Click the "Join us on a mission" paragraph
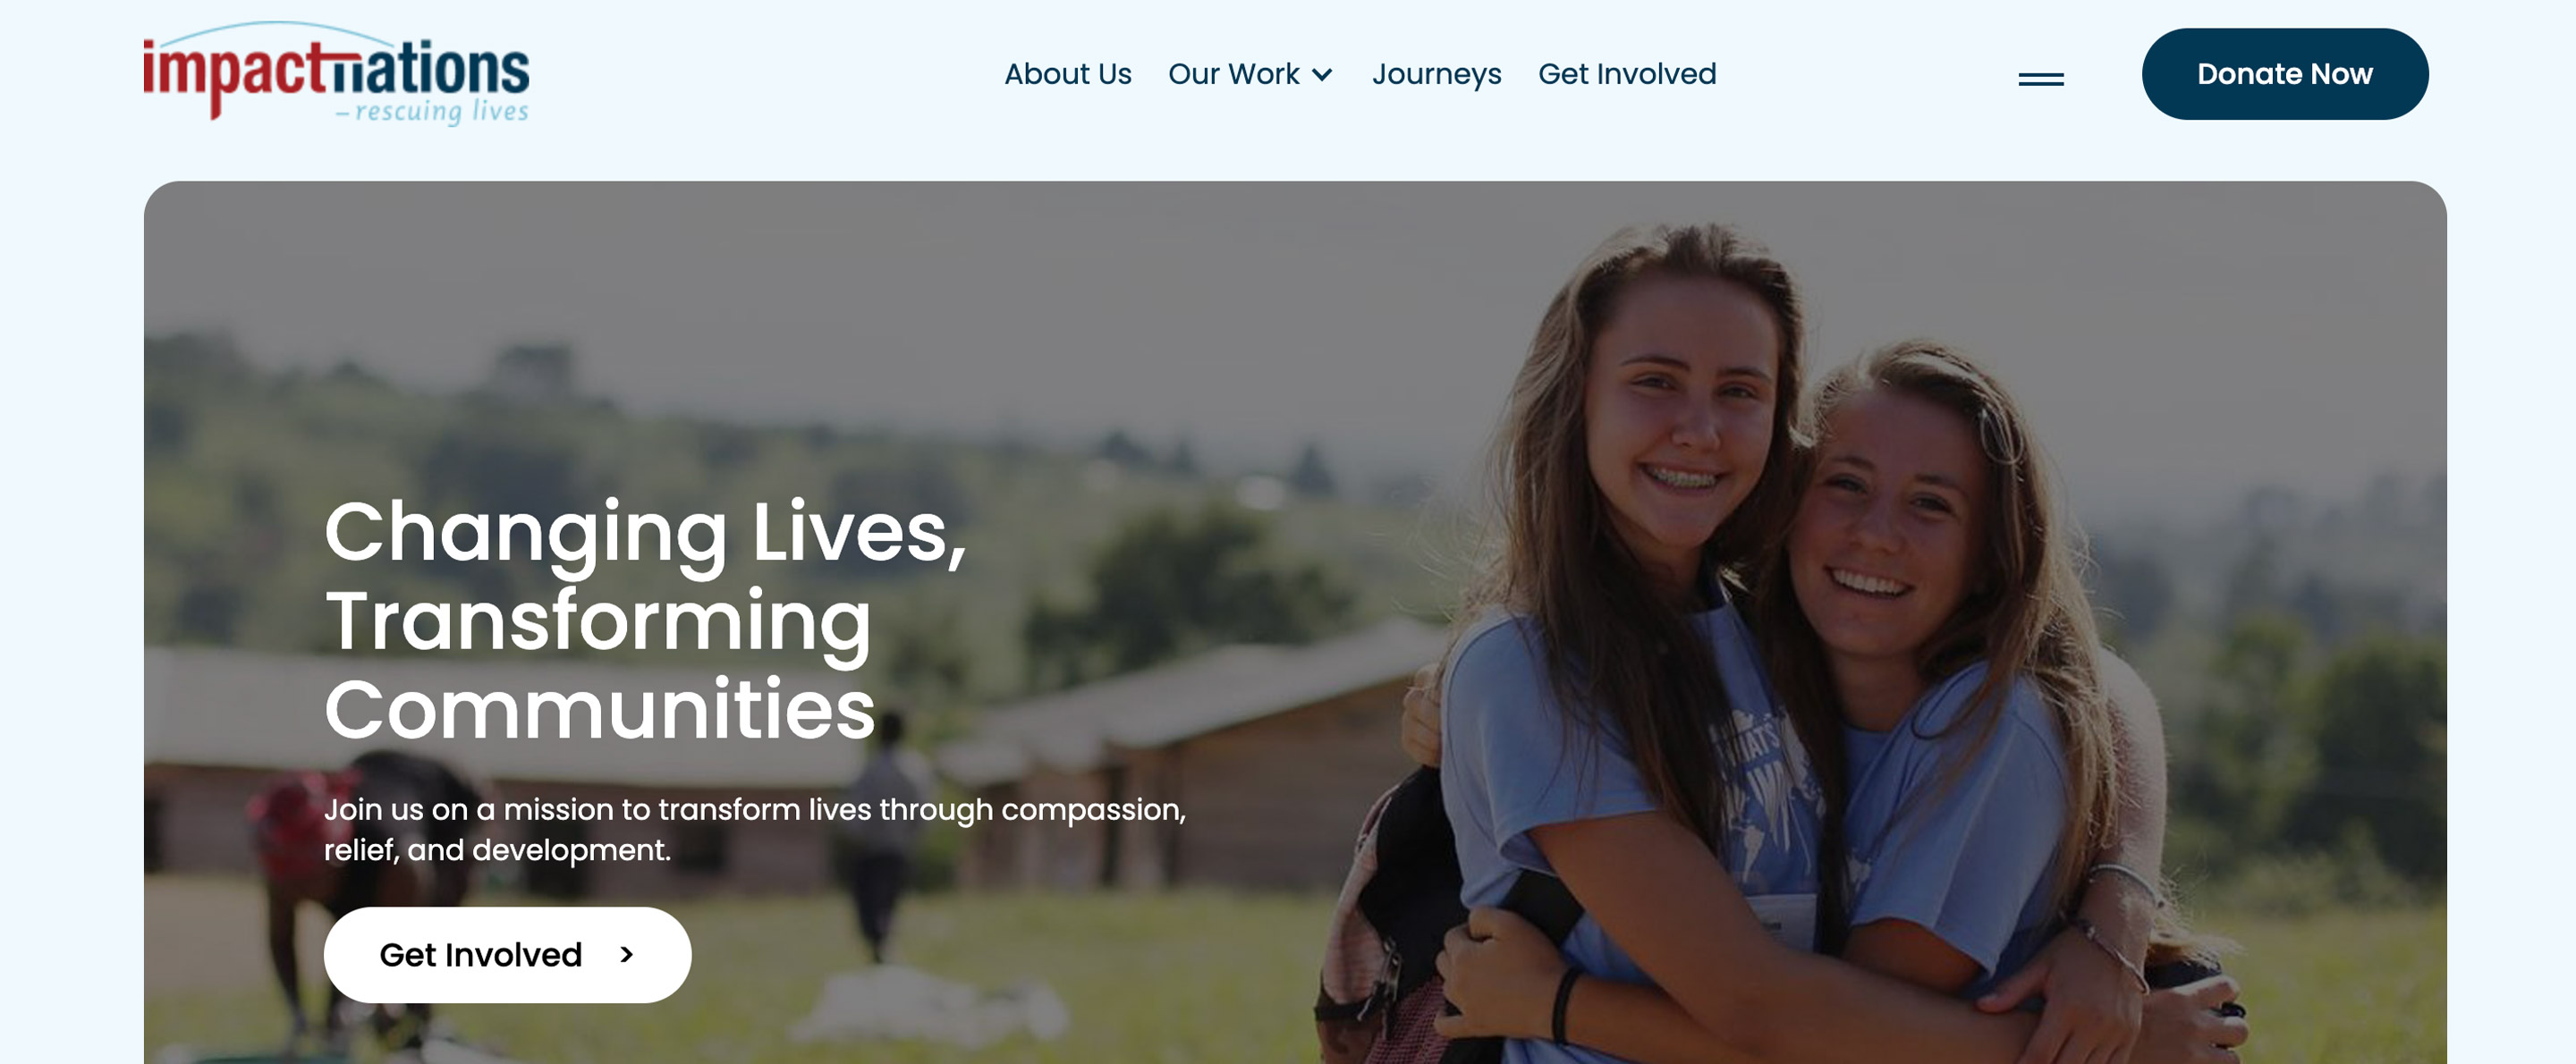2576x1064 pixels. tap(755, 829)
